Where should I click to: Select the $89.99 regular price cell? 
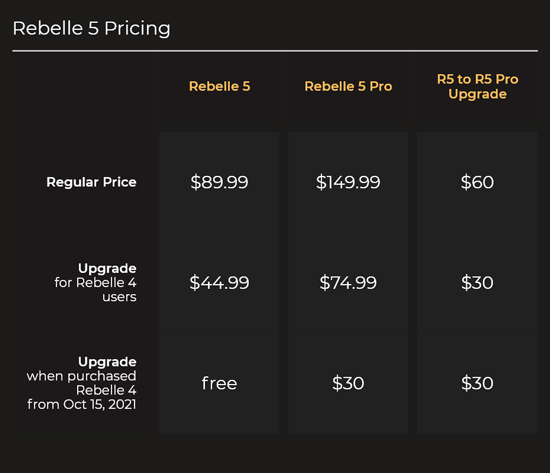[219, 182]
